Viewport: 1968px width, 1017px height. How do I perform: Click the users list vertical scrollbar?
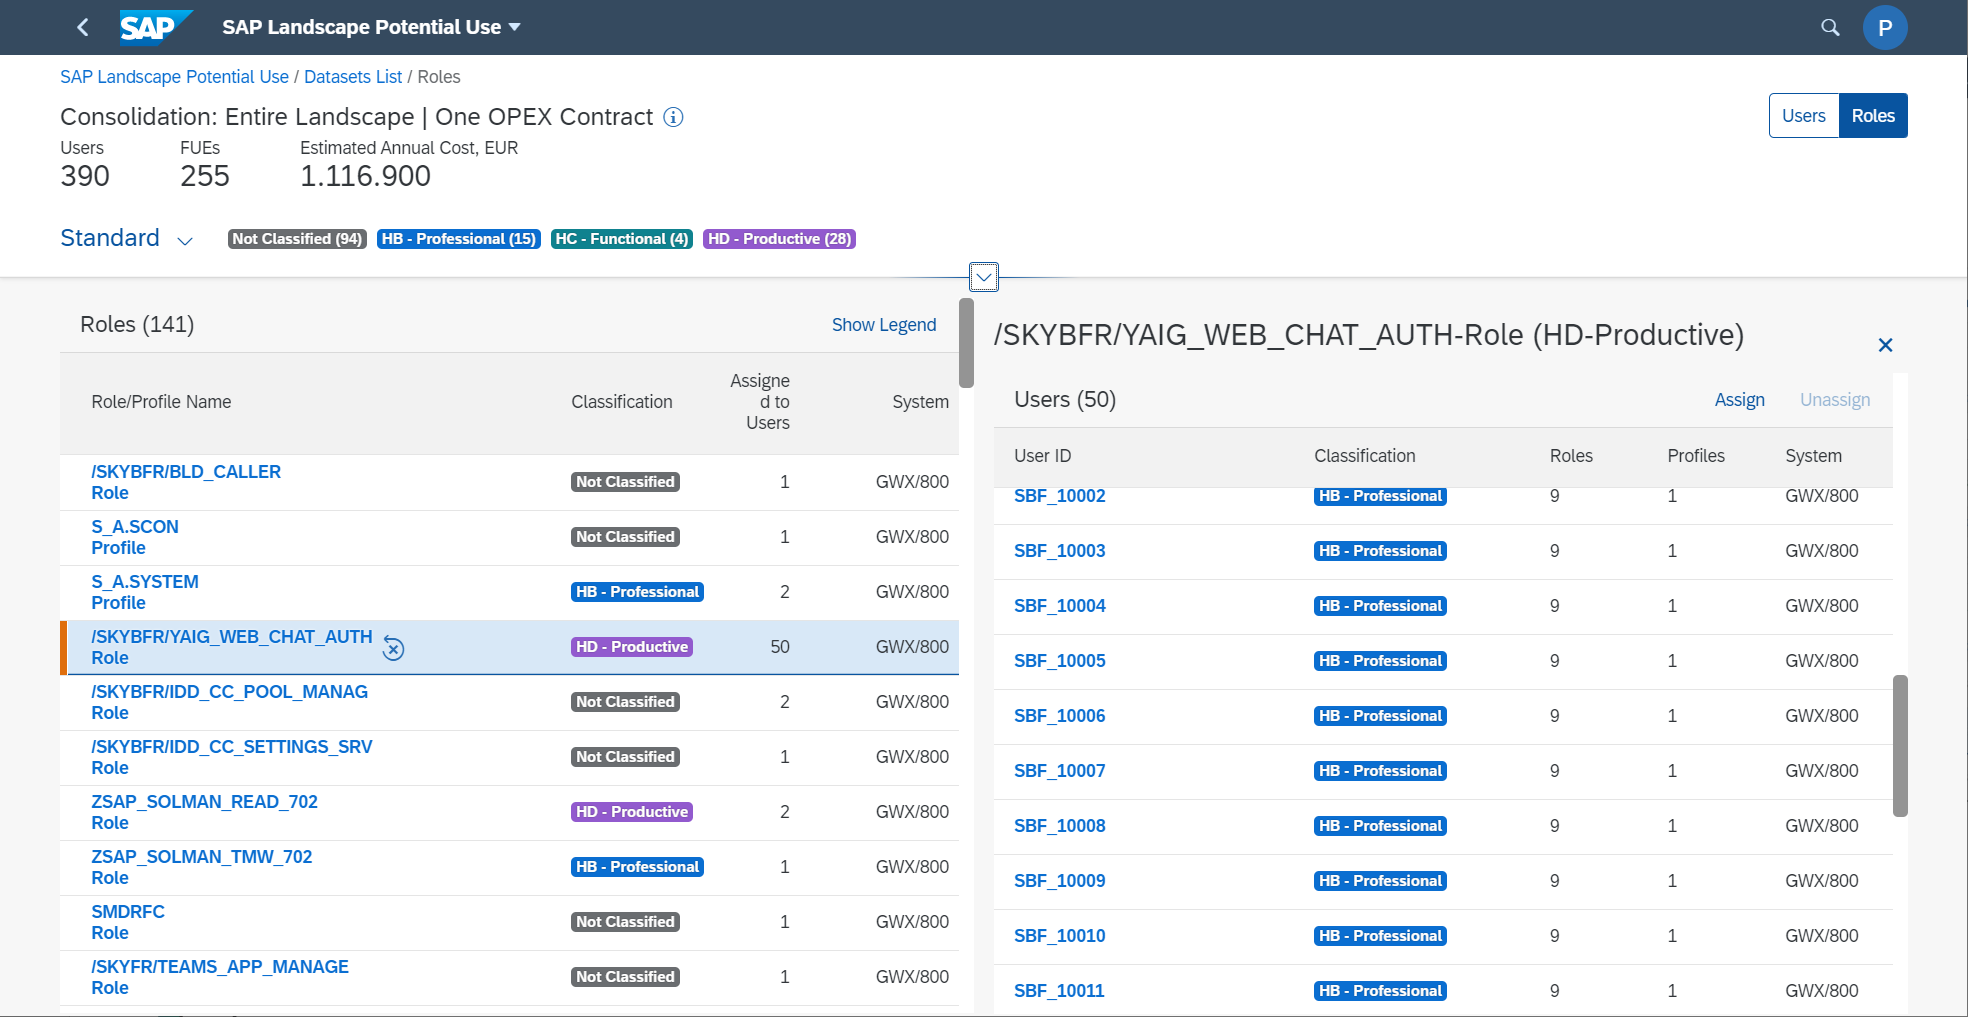coord(1900,745)
